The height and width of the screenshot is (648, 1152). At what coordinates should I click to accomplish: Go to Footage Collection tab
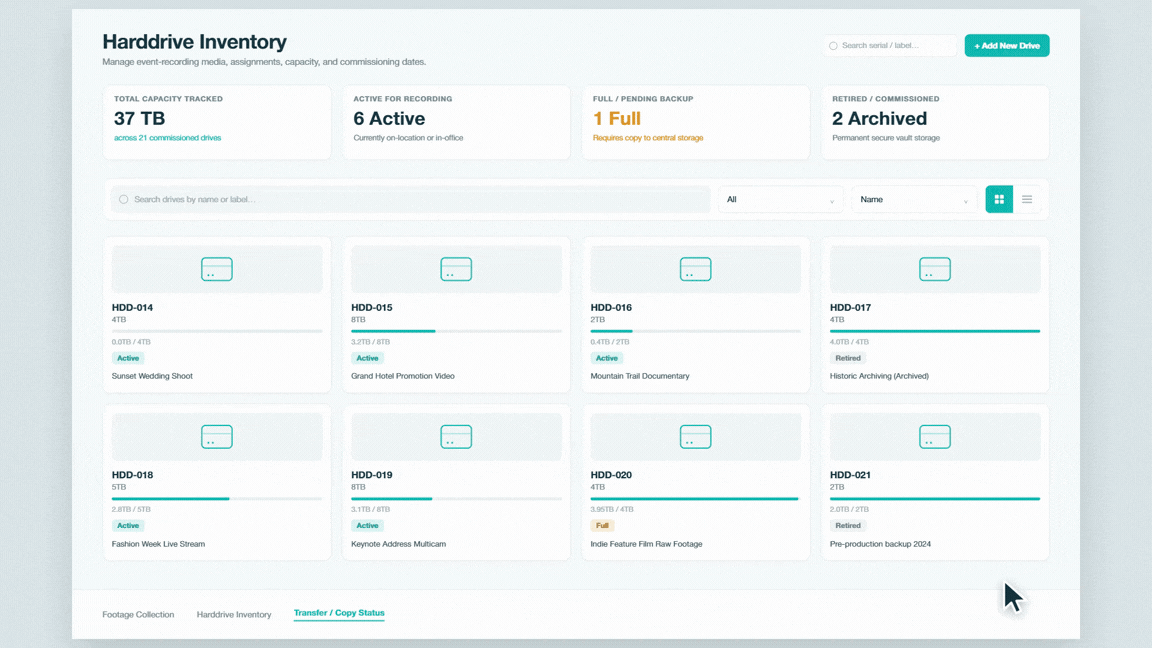138,614
